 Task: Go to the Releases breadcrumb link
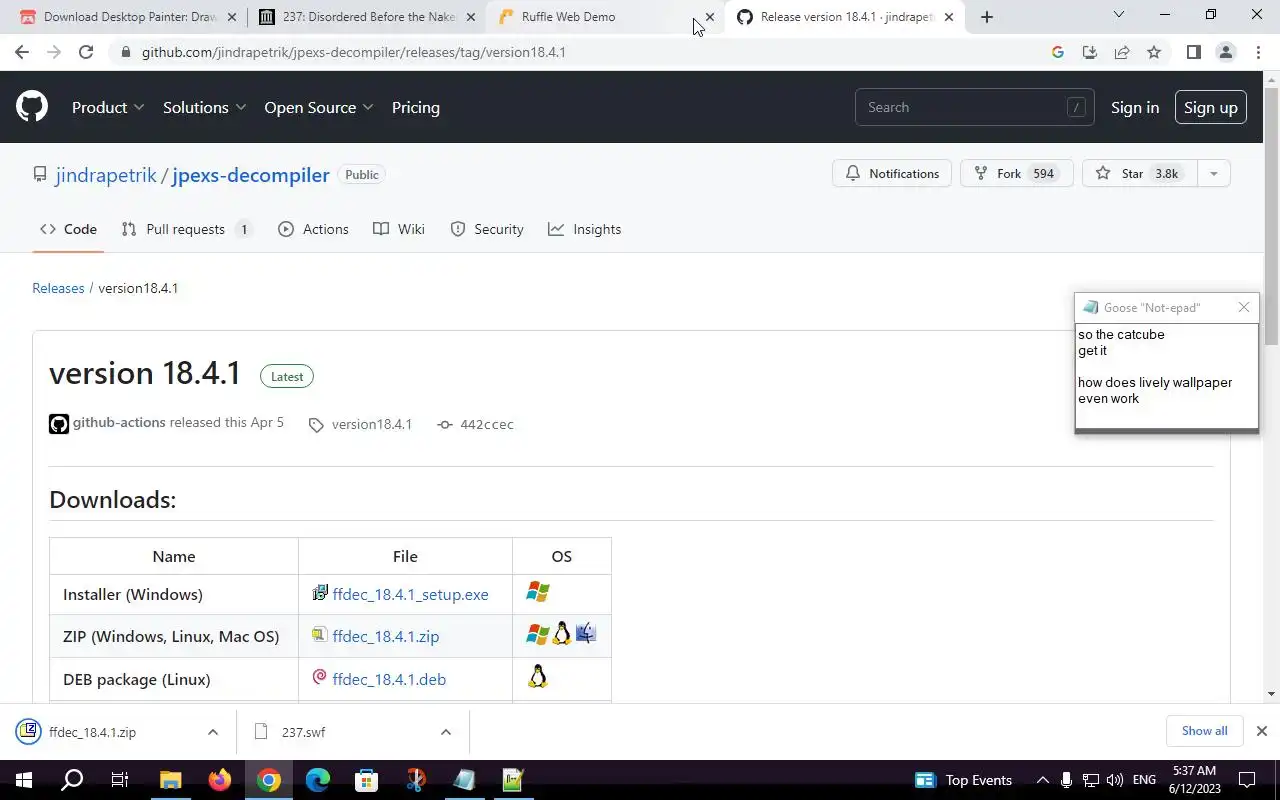pyautogui.click(x=58, y=288)
